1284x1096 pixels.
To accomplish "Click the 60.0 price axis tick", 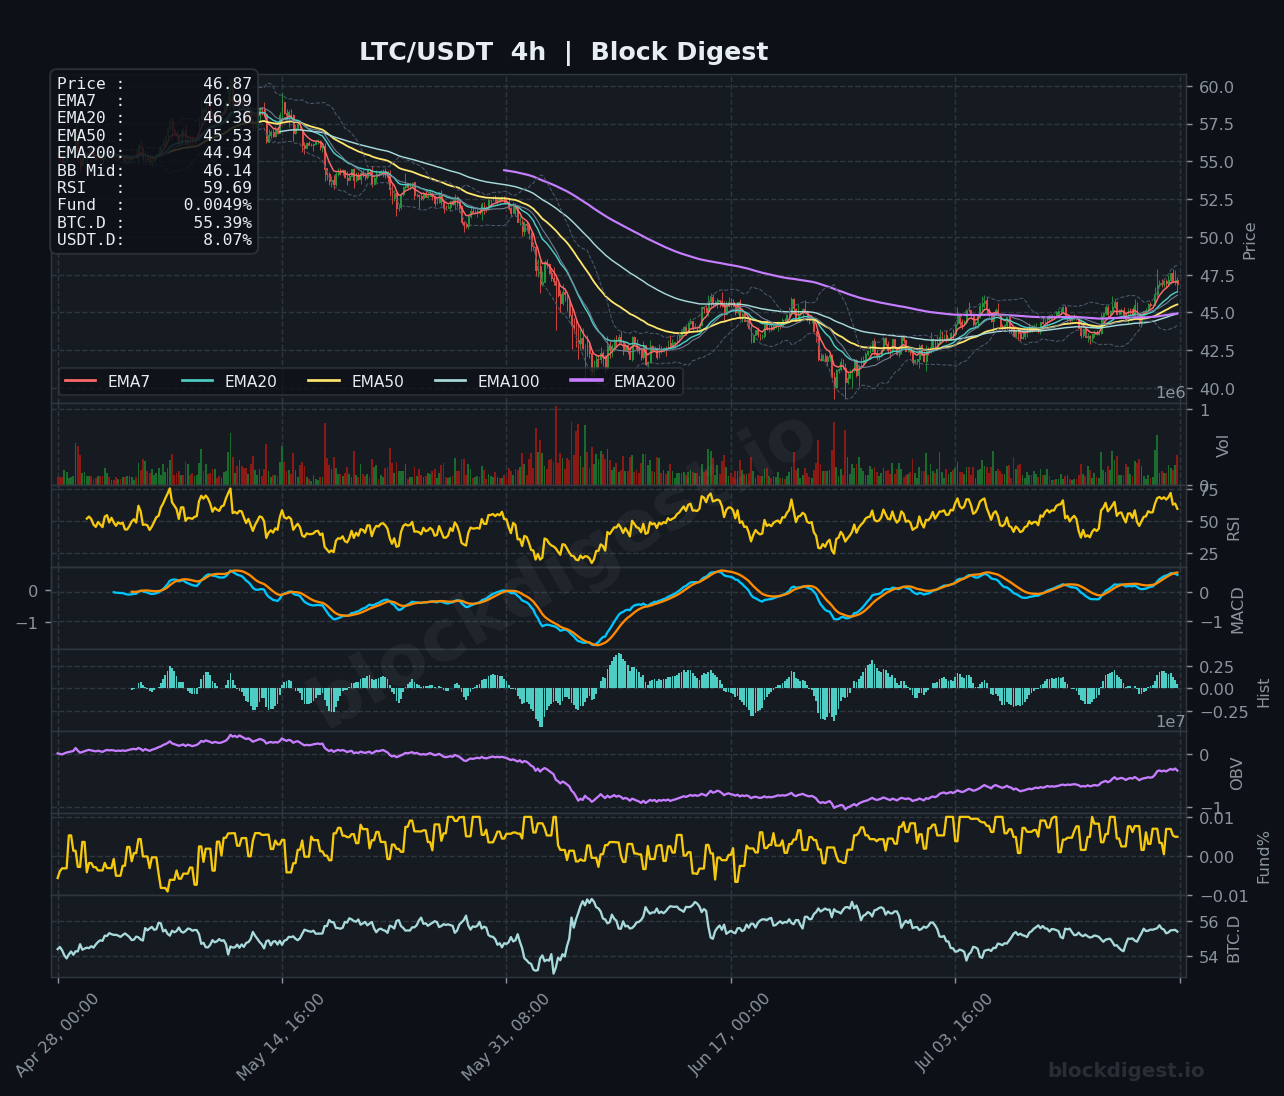I will [x=1216, y=87].
